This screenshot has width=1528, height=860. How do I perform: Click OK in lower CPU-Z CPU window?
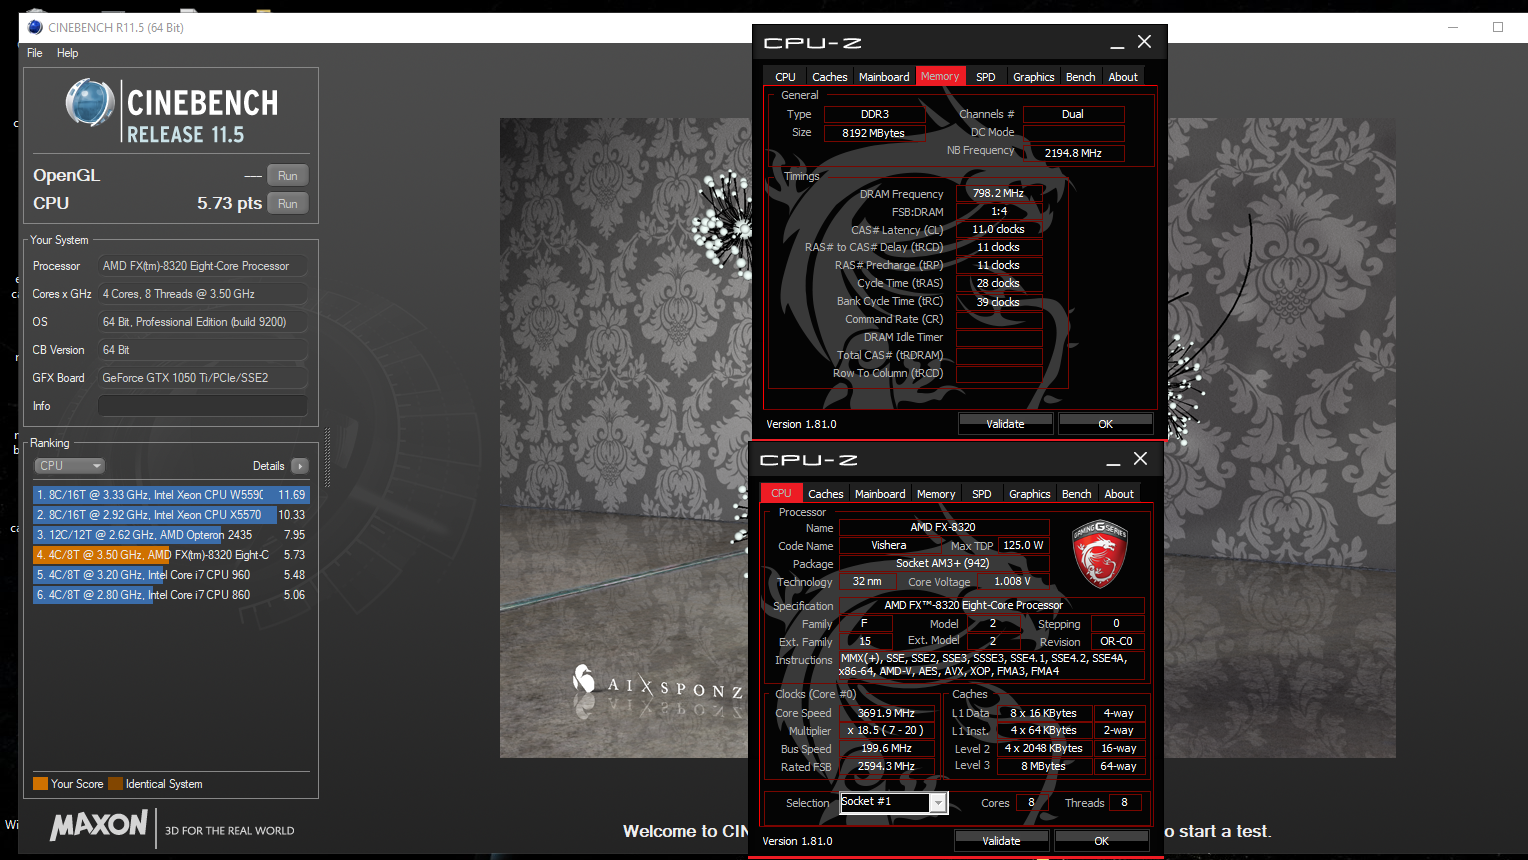click(1102, 841)
